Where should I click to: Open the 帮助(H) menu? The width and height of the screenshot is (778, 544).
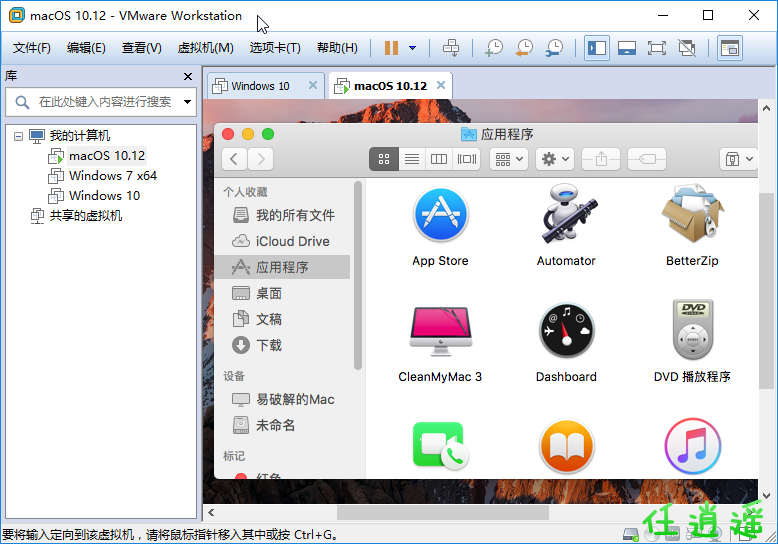coord(337,48)
